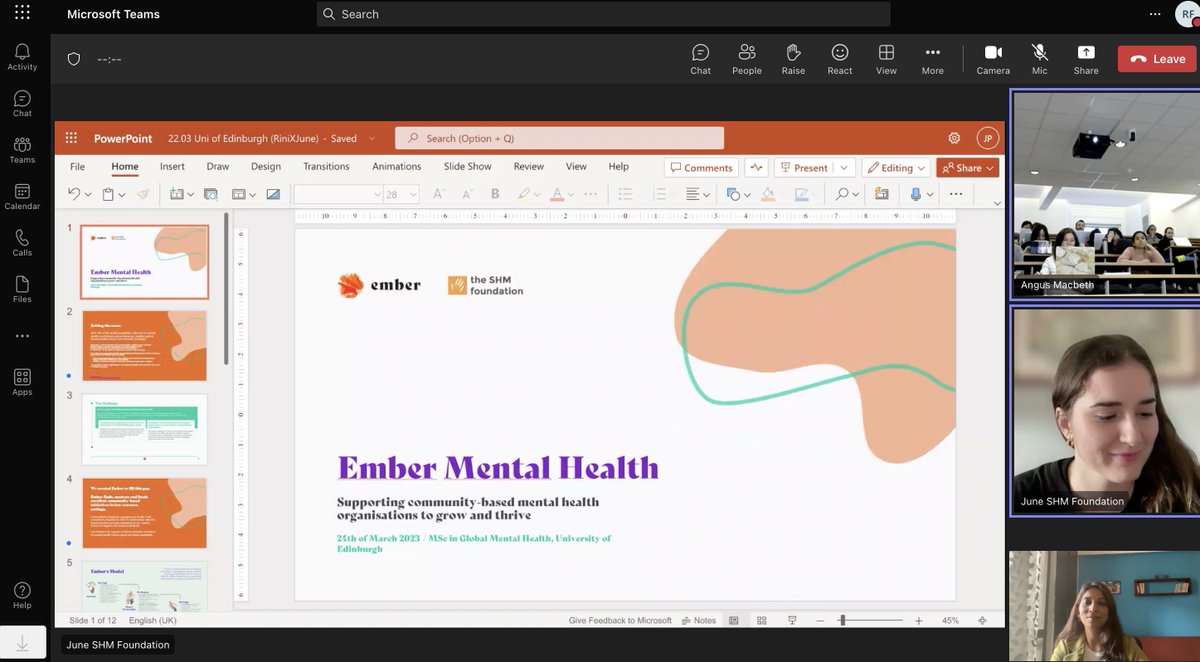
Task: Click the JP account avatar in PowerPoint
Action: tap(988, 139)
